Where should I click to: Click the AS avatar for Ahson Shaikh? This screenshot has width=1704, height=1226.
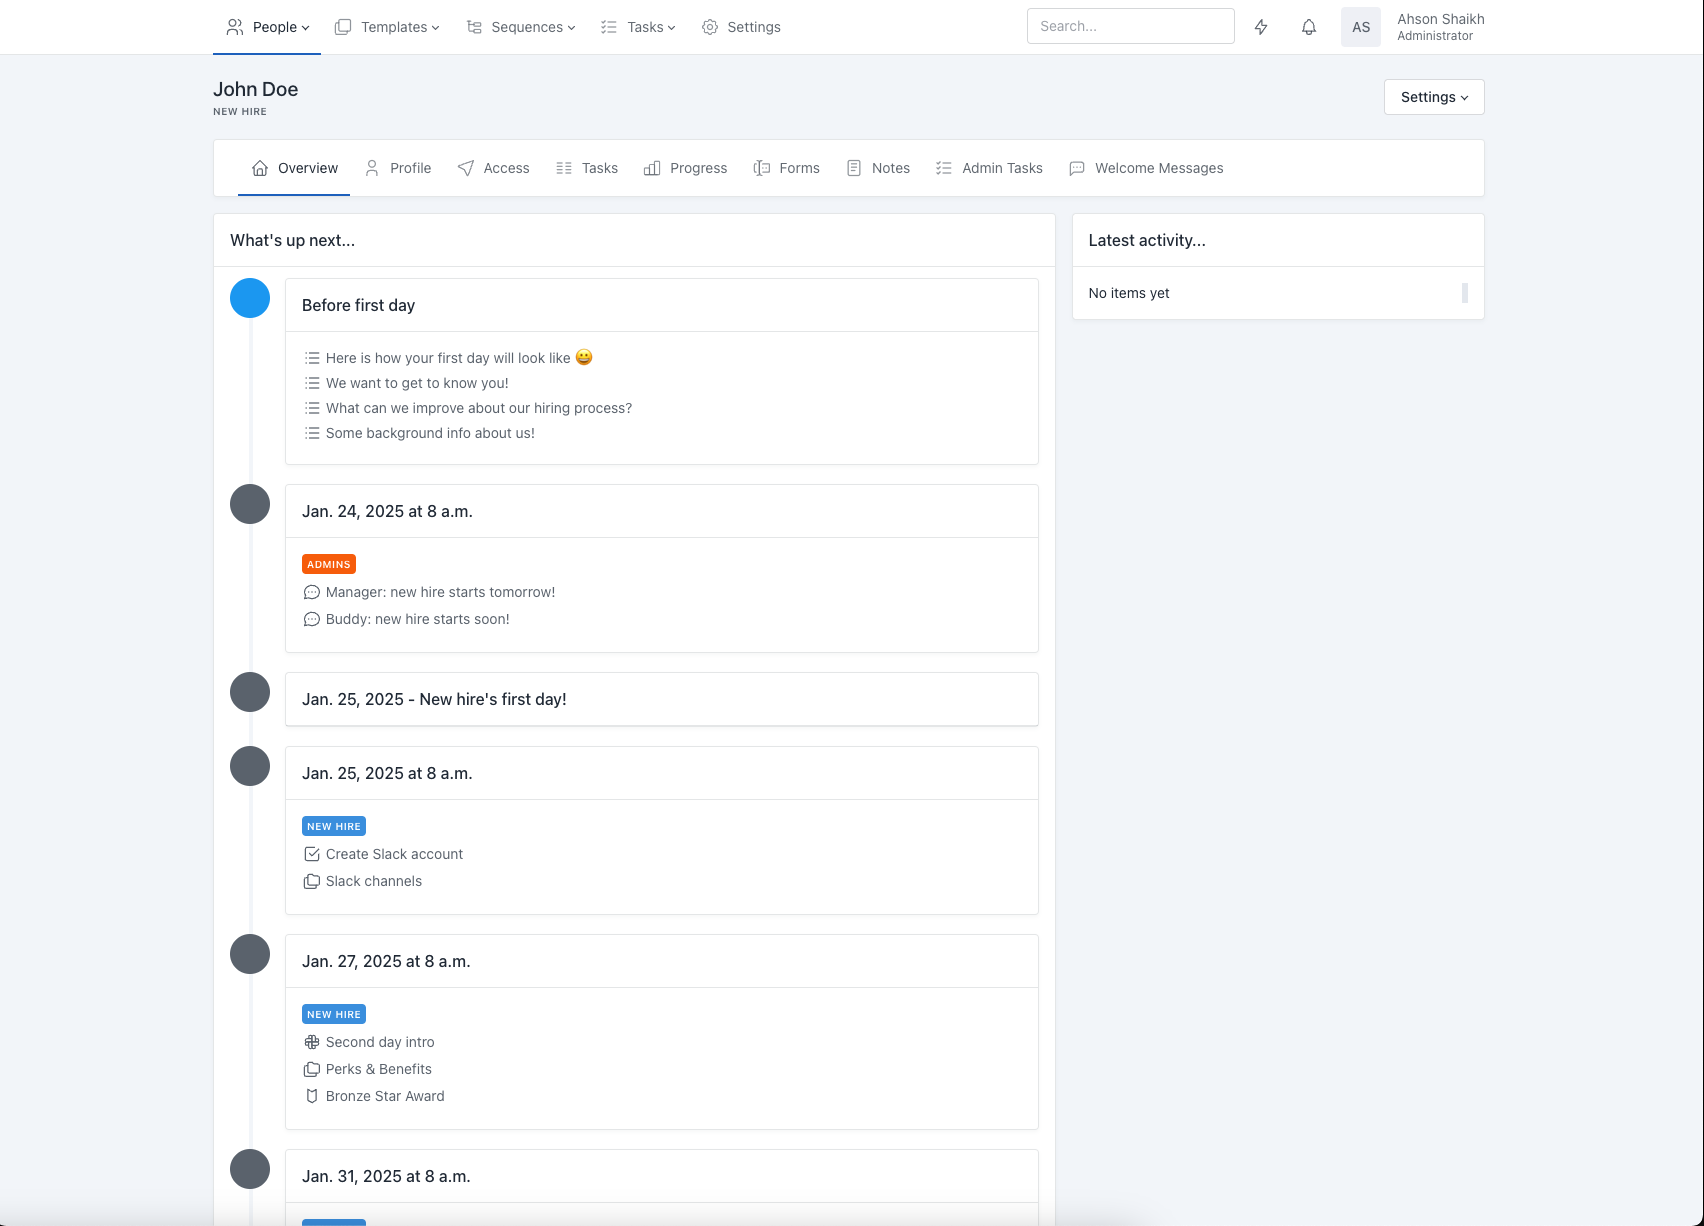click(1360, 27)
